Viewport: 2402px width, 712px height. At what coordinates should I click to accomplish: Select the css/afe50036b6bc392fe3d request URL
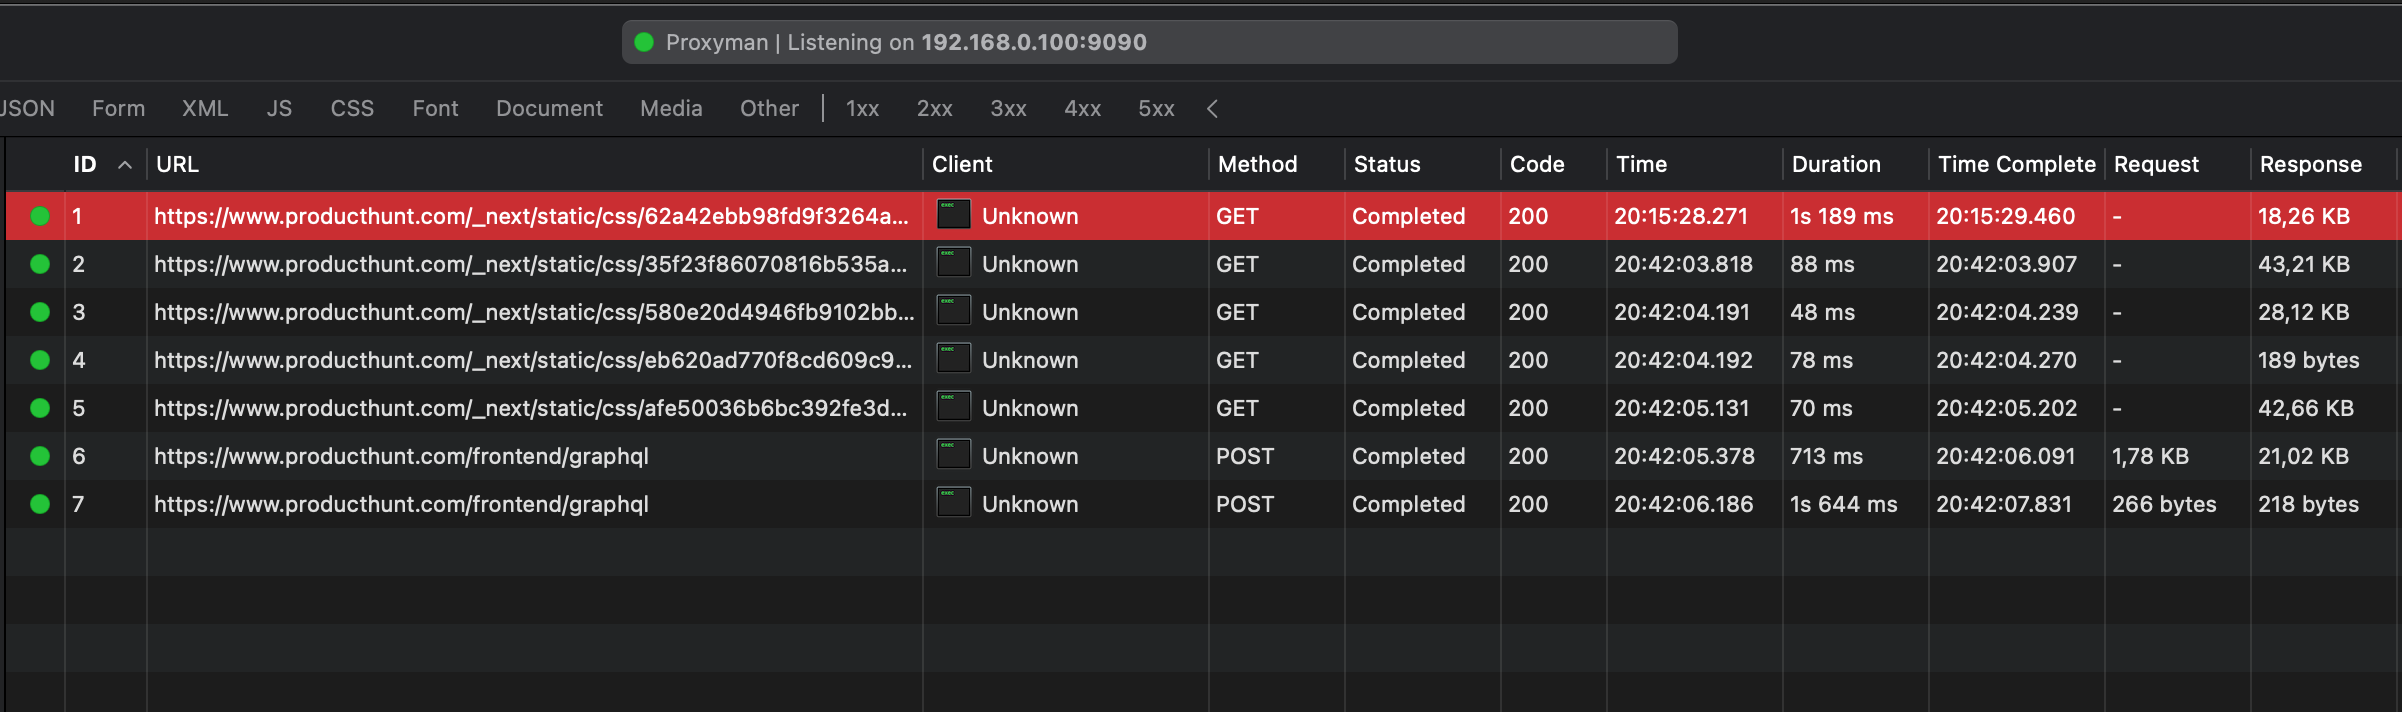point(531,408)
